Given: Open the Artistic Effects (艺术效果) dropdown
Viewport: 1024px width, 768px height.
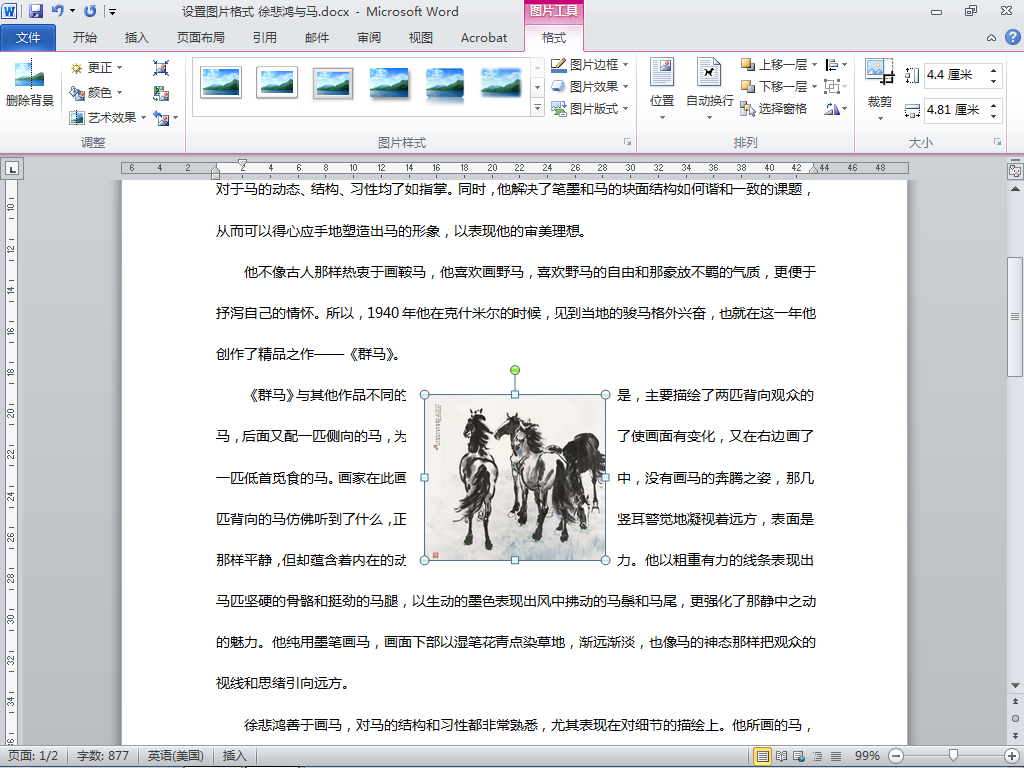Looking at the screenshot, I should point(108,118).
